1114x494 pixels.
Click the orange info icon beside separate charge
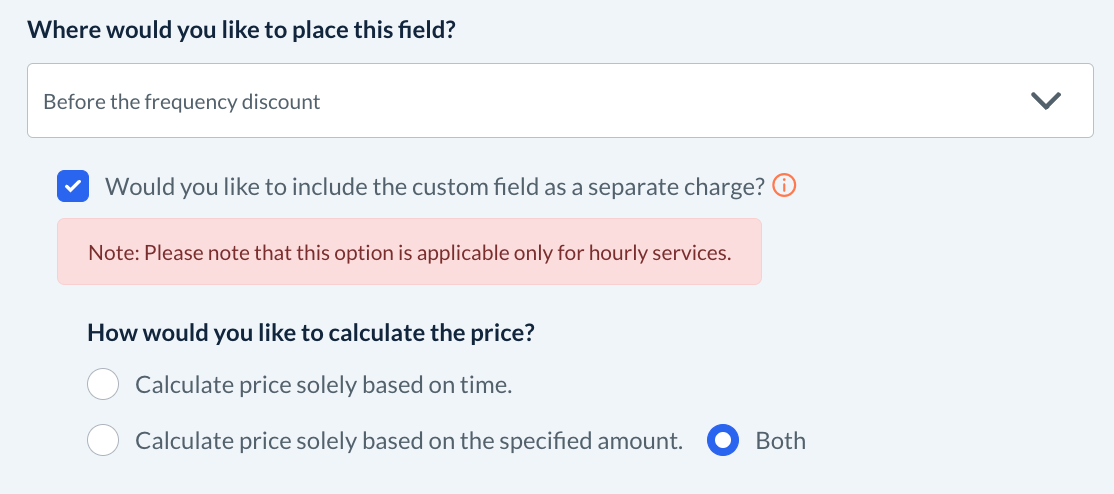pyautogui.click(x=786, y=186)
